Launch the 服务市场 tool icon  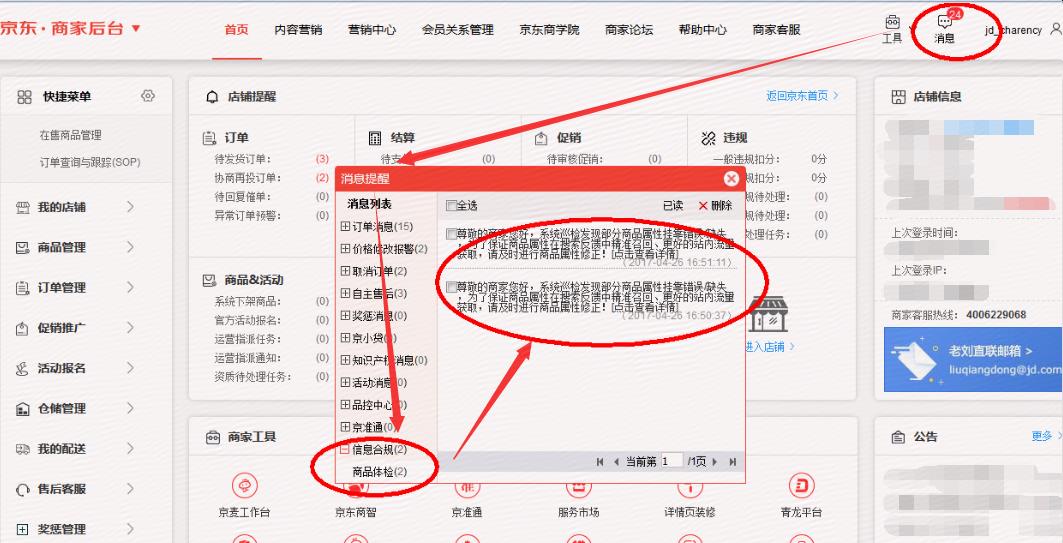click(x=578, y=486)
